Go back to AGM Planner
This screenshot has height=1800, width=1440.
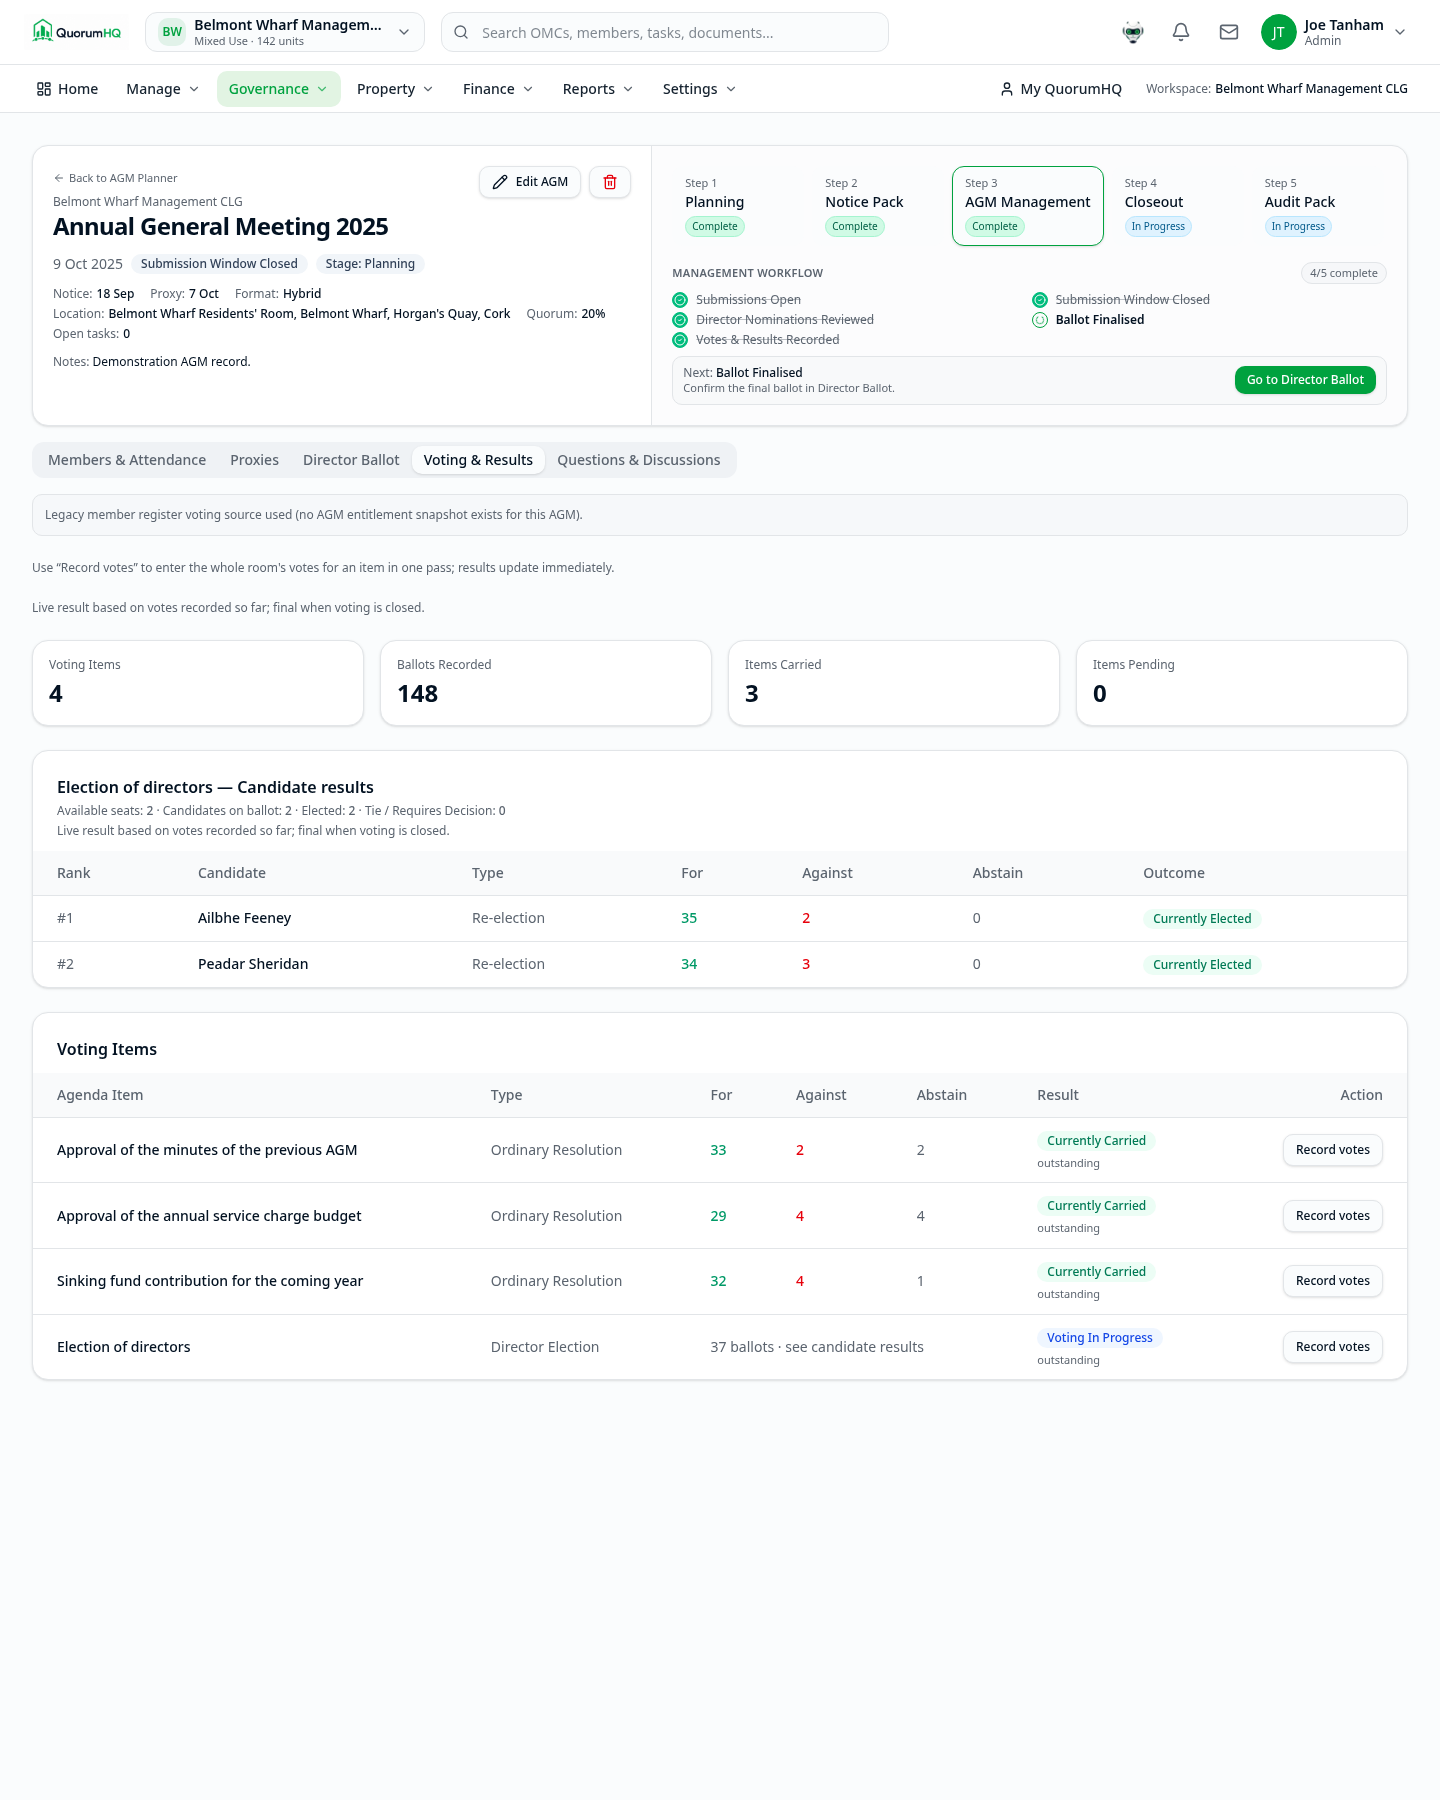[115, 178]
